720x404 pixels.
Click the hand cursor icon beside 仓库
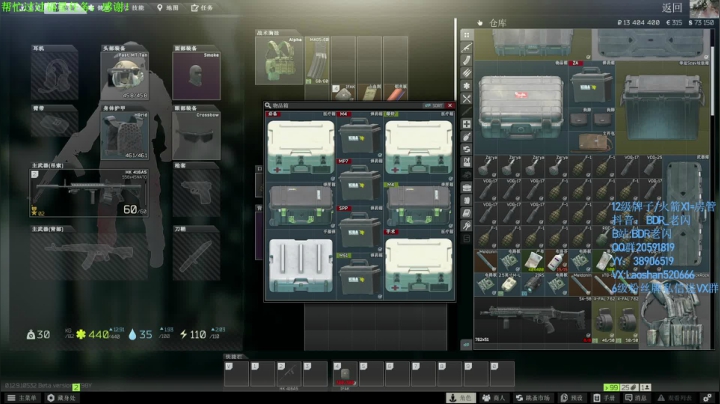pos(480,22)
